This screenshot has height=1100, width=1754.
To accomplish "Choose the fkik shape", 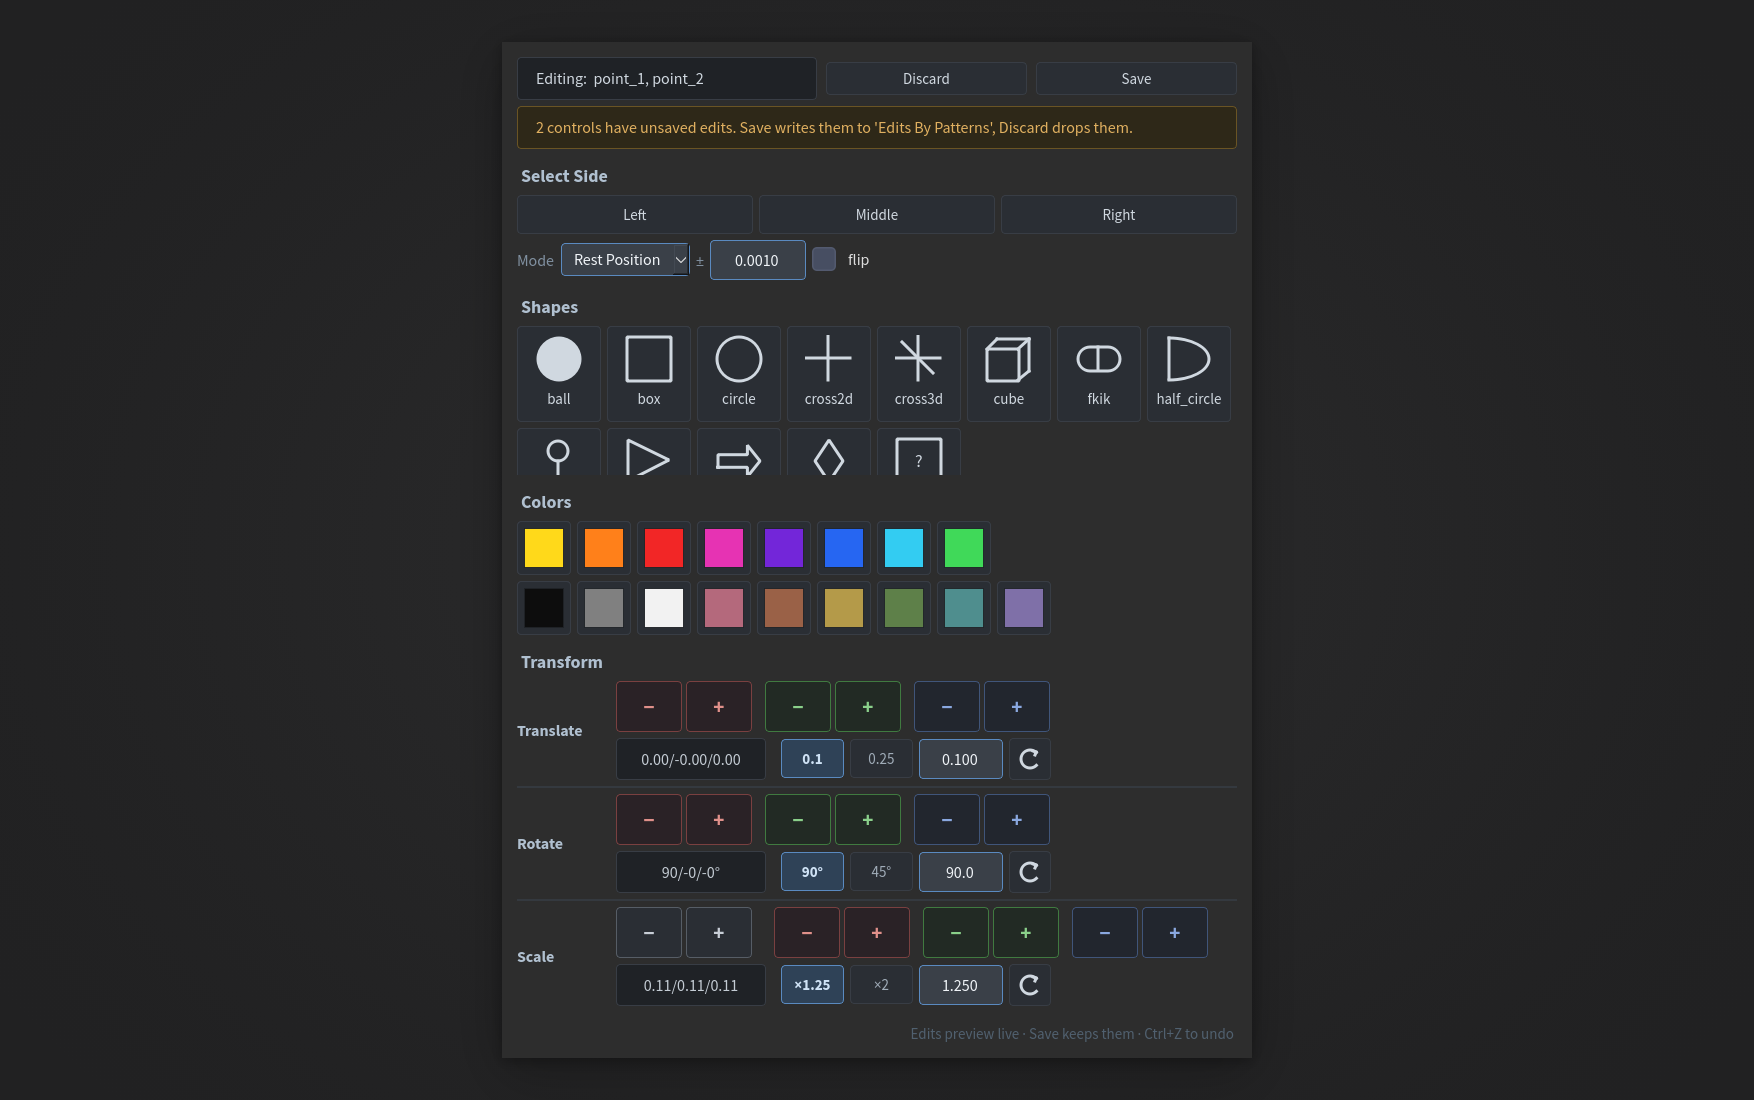I will click(1099, 373).
